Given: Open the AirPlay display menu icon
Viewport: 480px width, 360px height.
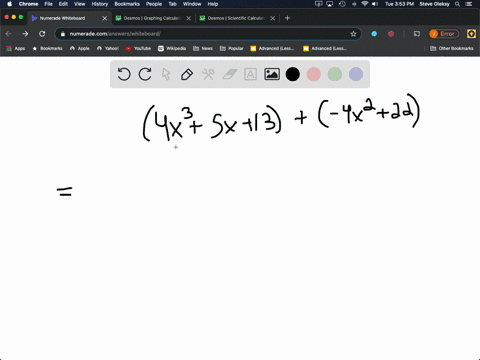Looking at the screenshot, I should click(x=330, y=4).
